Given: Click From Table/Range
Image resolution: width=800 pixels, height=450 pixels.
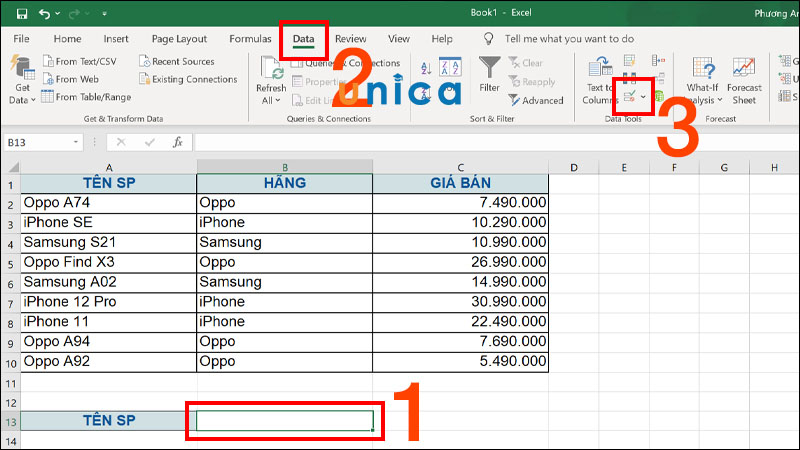Looking at the screenshot, I should tap(86, 97).
